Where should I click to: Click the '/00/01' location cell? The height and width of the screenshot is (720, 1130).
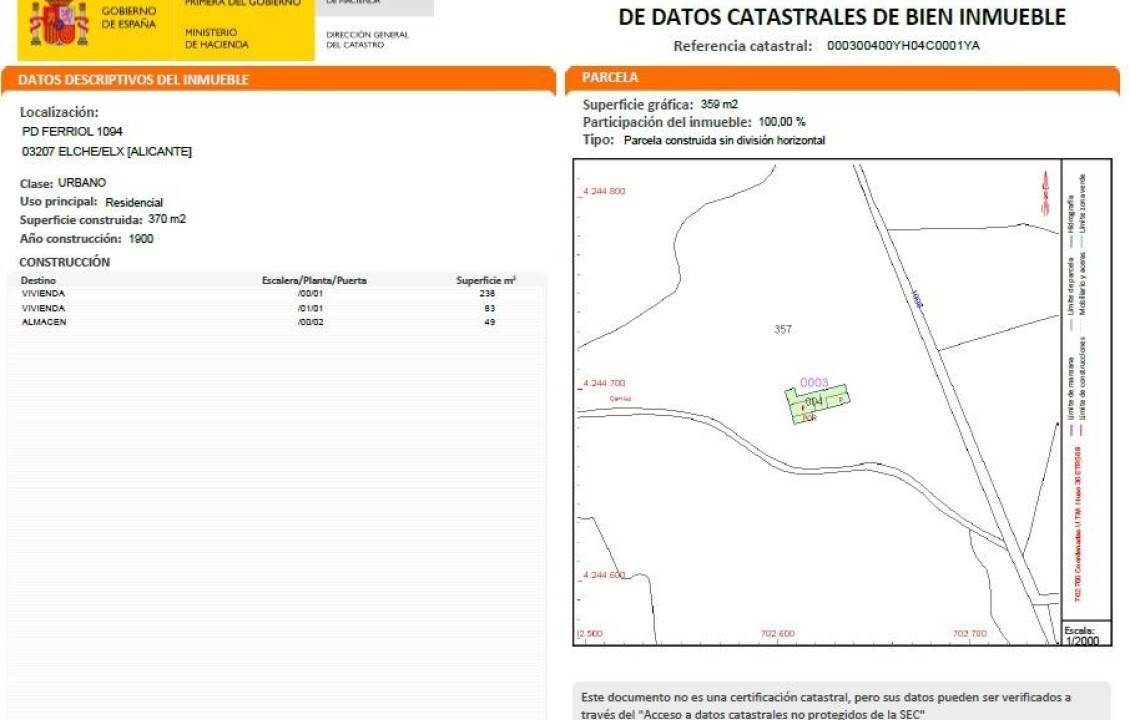click(x=311, y=293)
